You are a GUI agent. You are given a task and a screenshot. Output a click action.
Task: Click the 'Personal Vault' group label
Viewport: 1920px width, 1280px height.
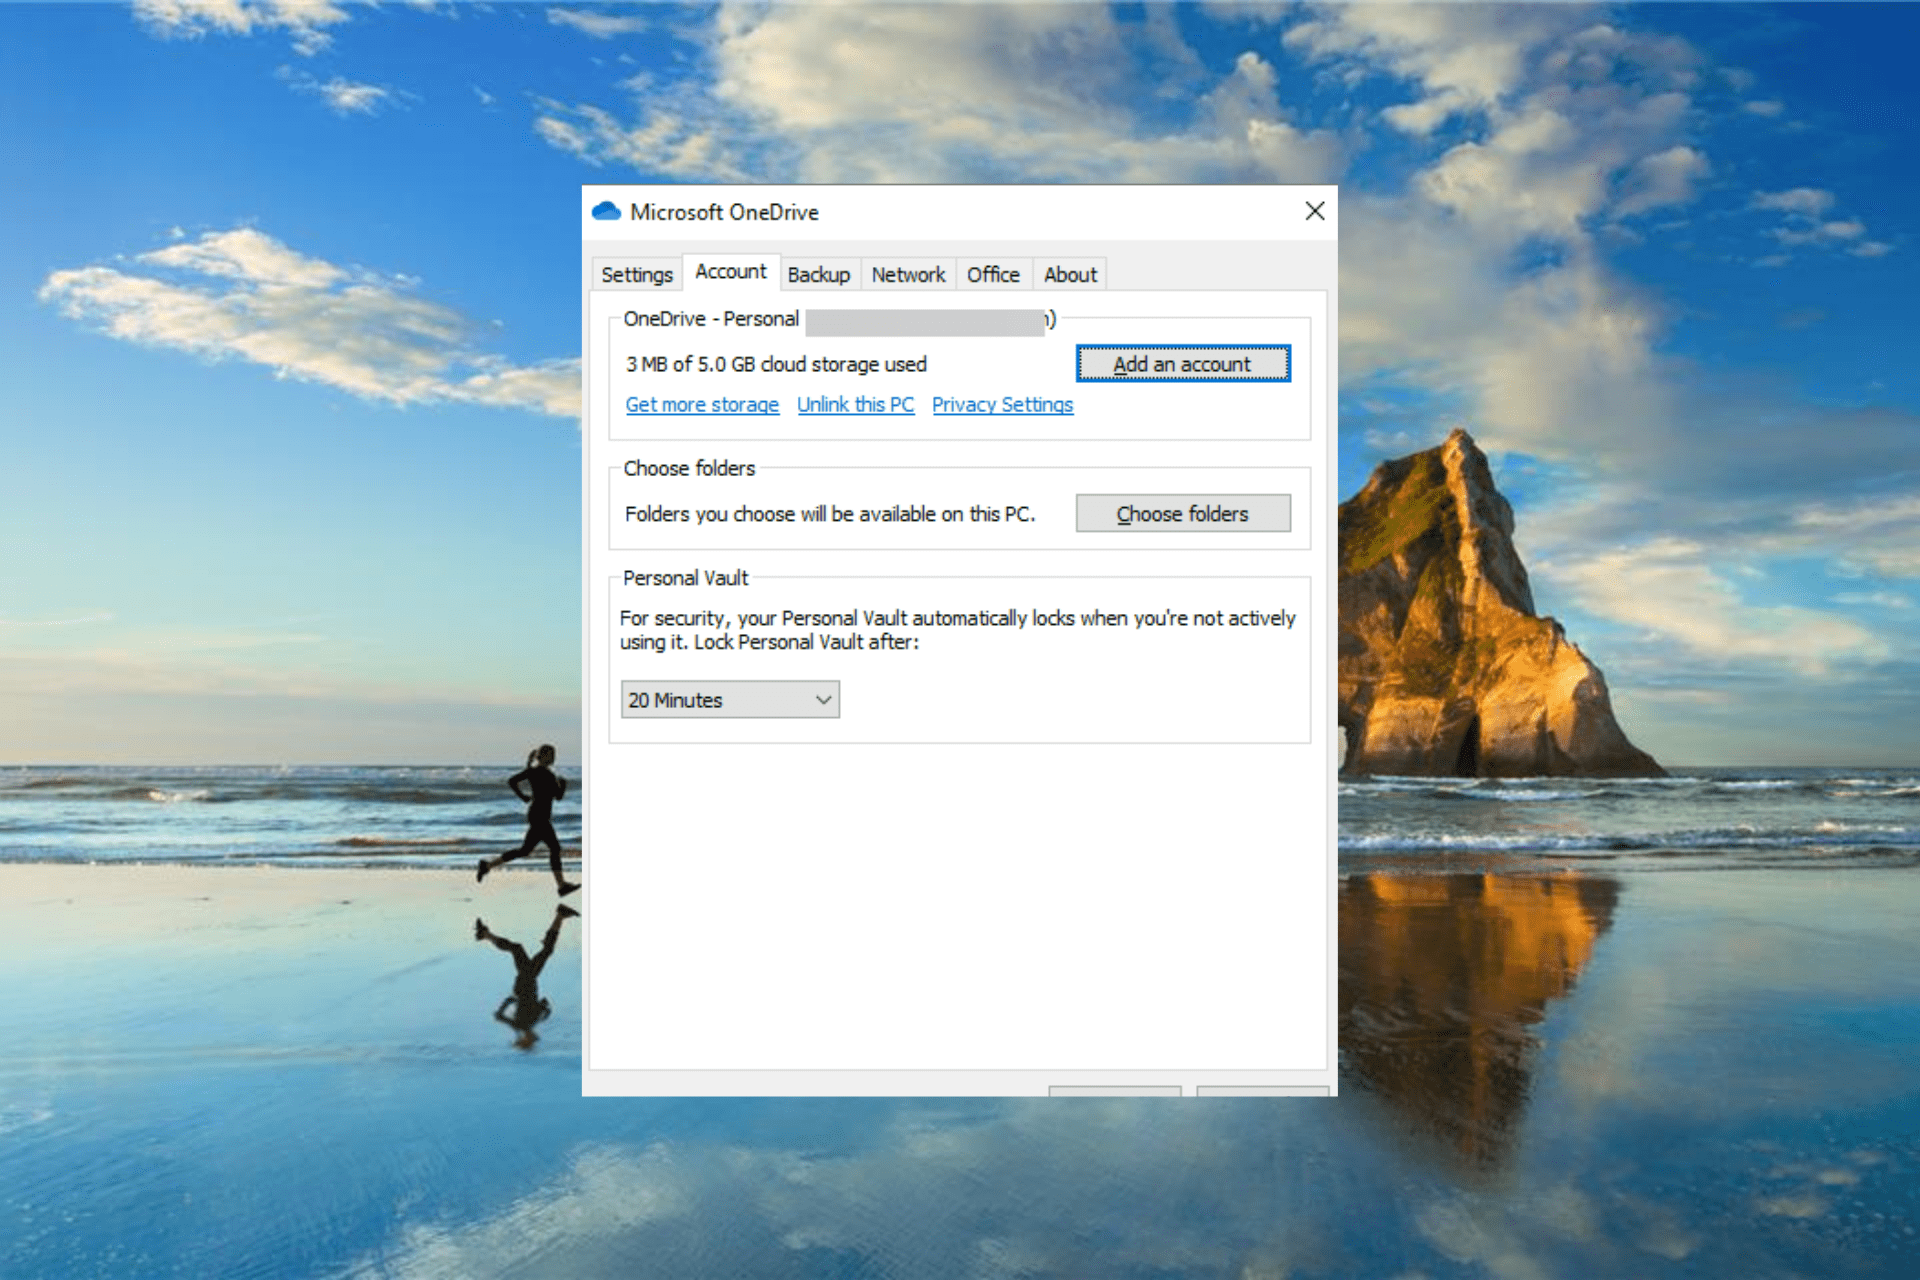(685, 578)
